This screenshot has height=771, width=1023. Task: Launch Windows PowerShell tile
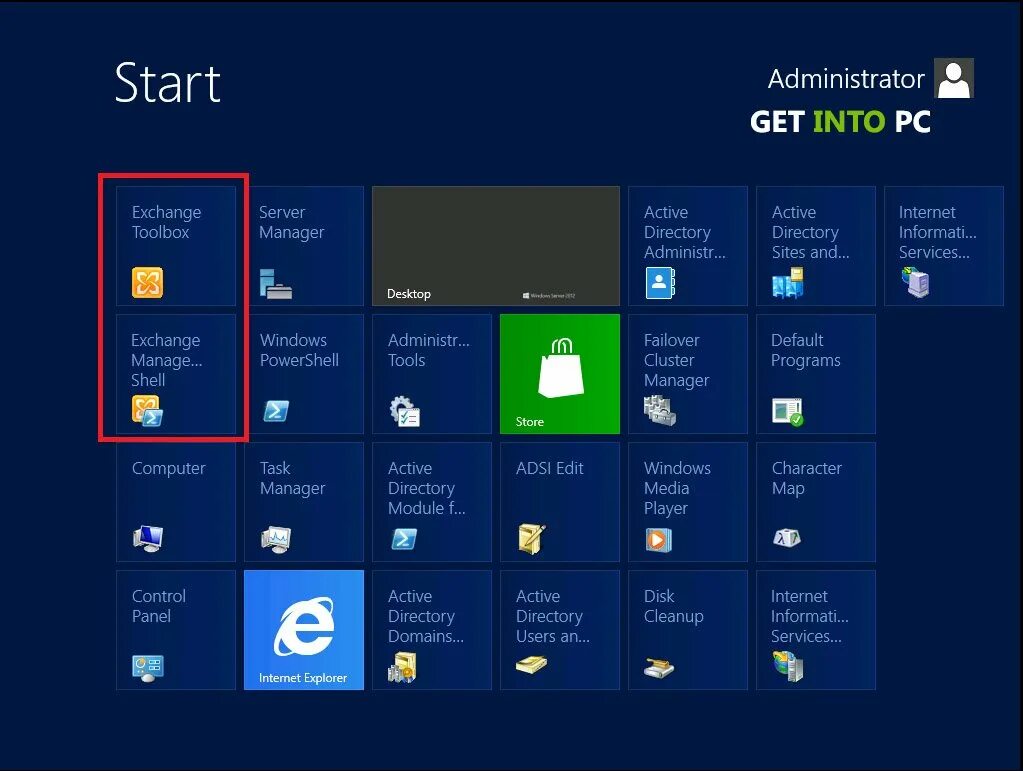[304, 374]
